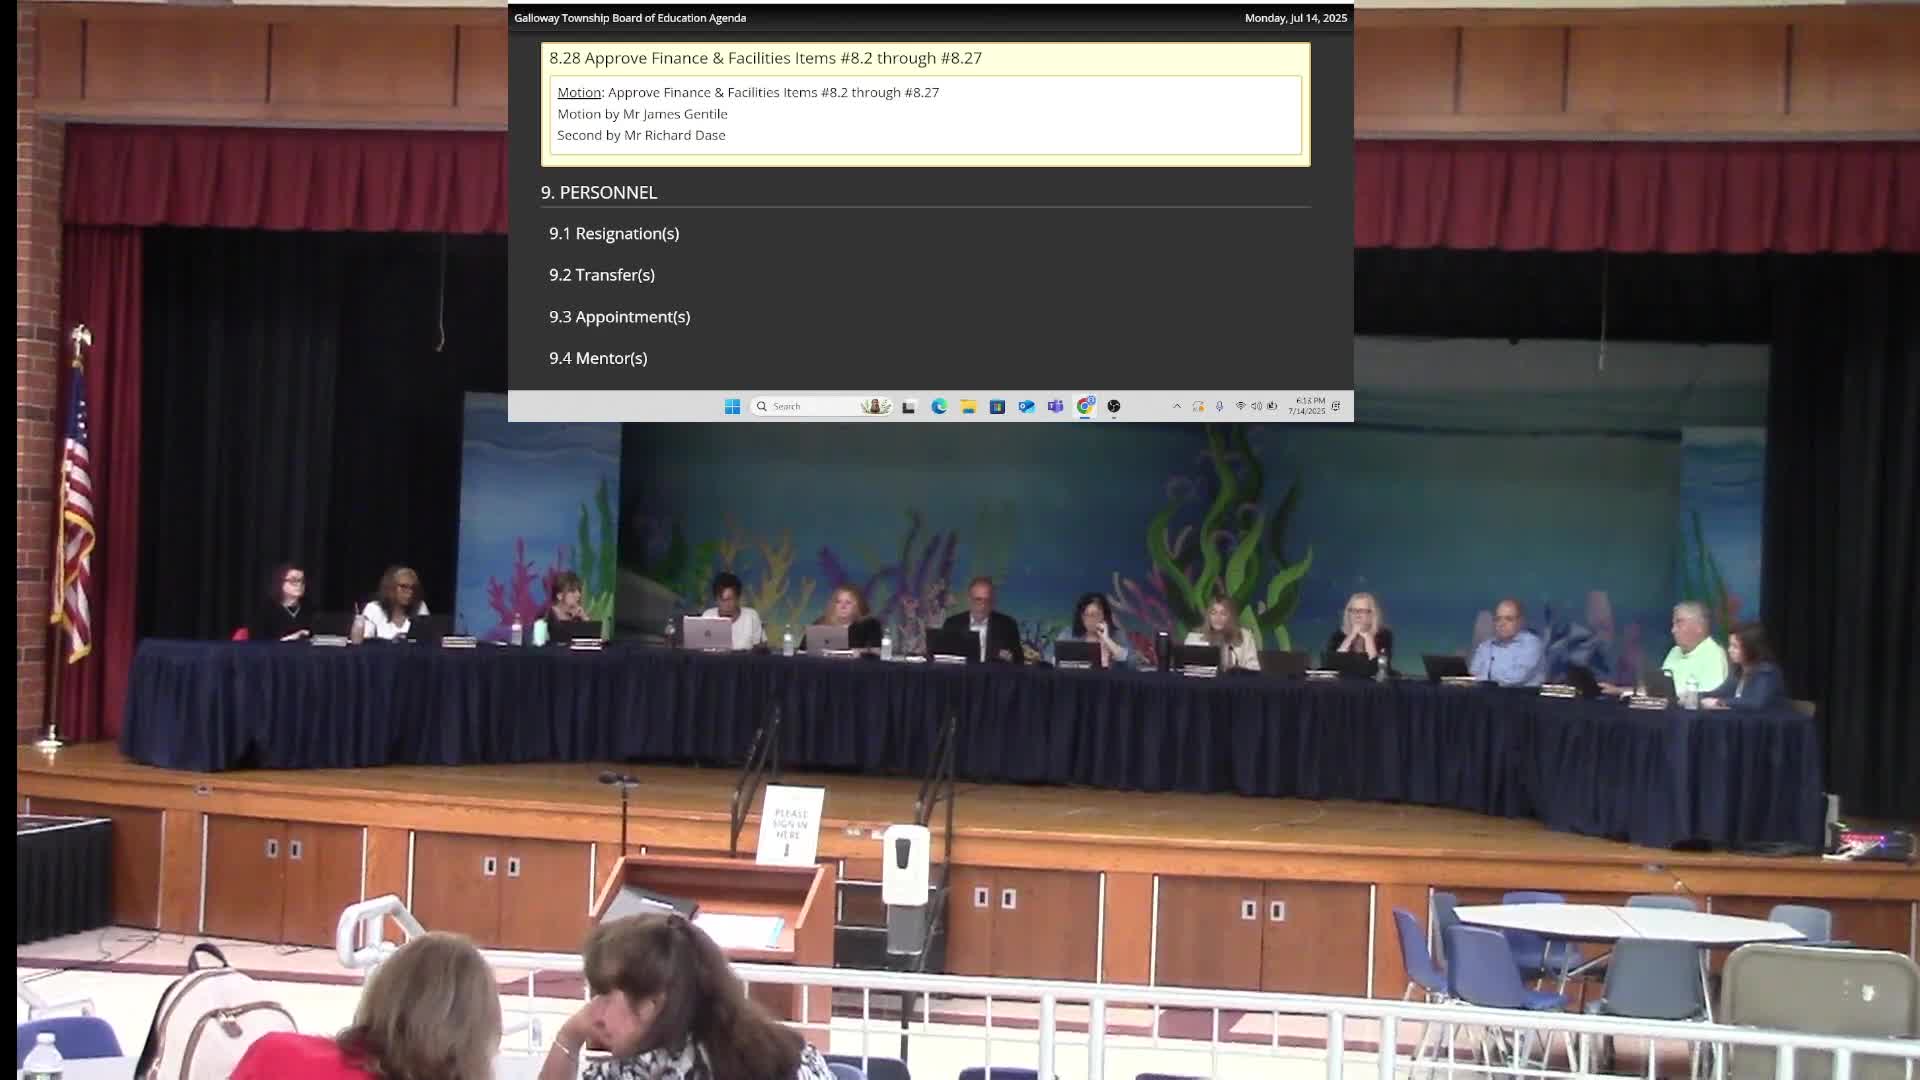Switch to Chrome in the taskbar
This screenshot has width=1920, height=1080.
(x=1085, y=406)
